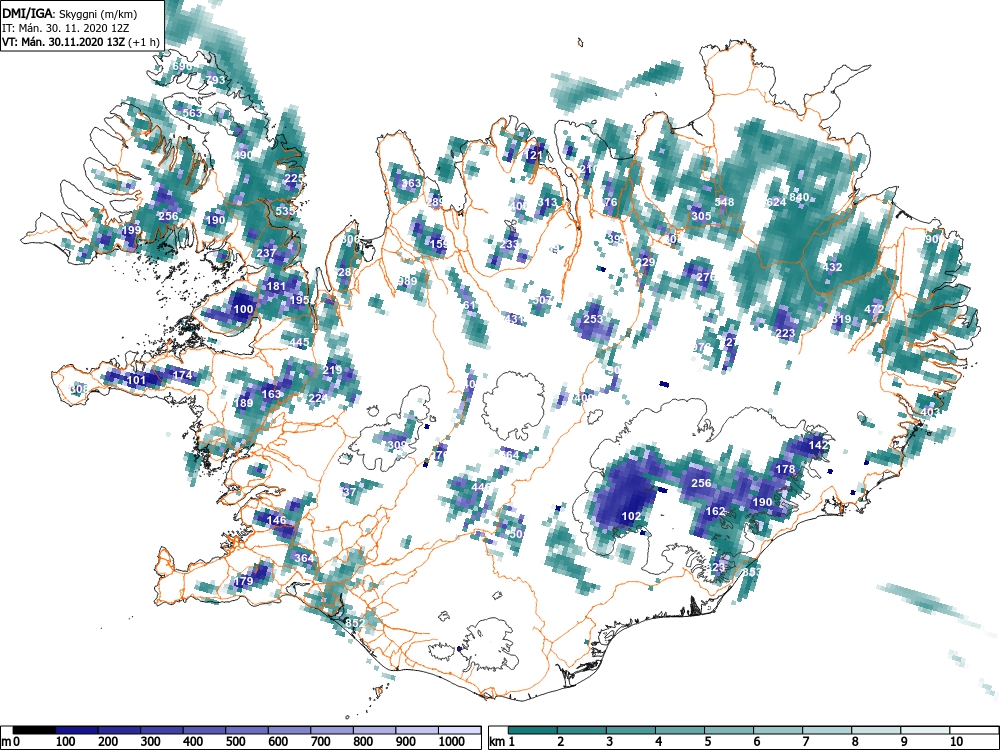
Task: Click the map value '535' in the Westfjords
Action: click(285, 211)
